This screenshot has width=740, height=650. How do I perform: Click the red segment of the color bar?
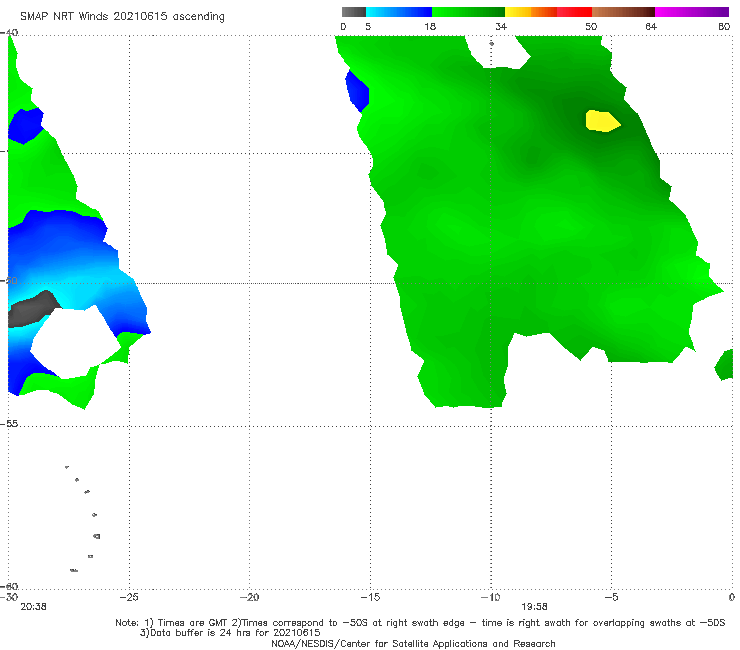tap(574, 12)
